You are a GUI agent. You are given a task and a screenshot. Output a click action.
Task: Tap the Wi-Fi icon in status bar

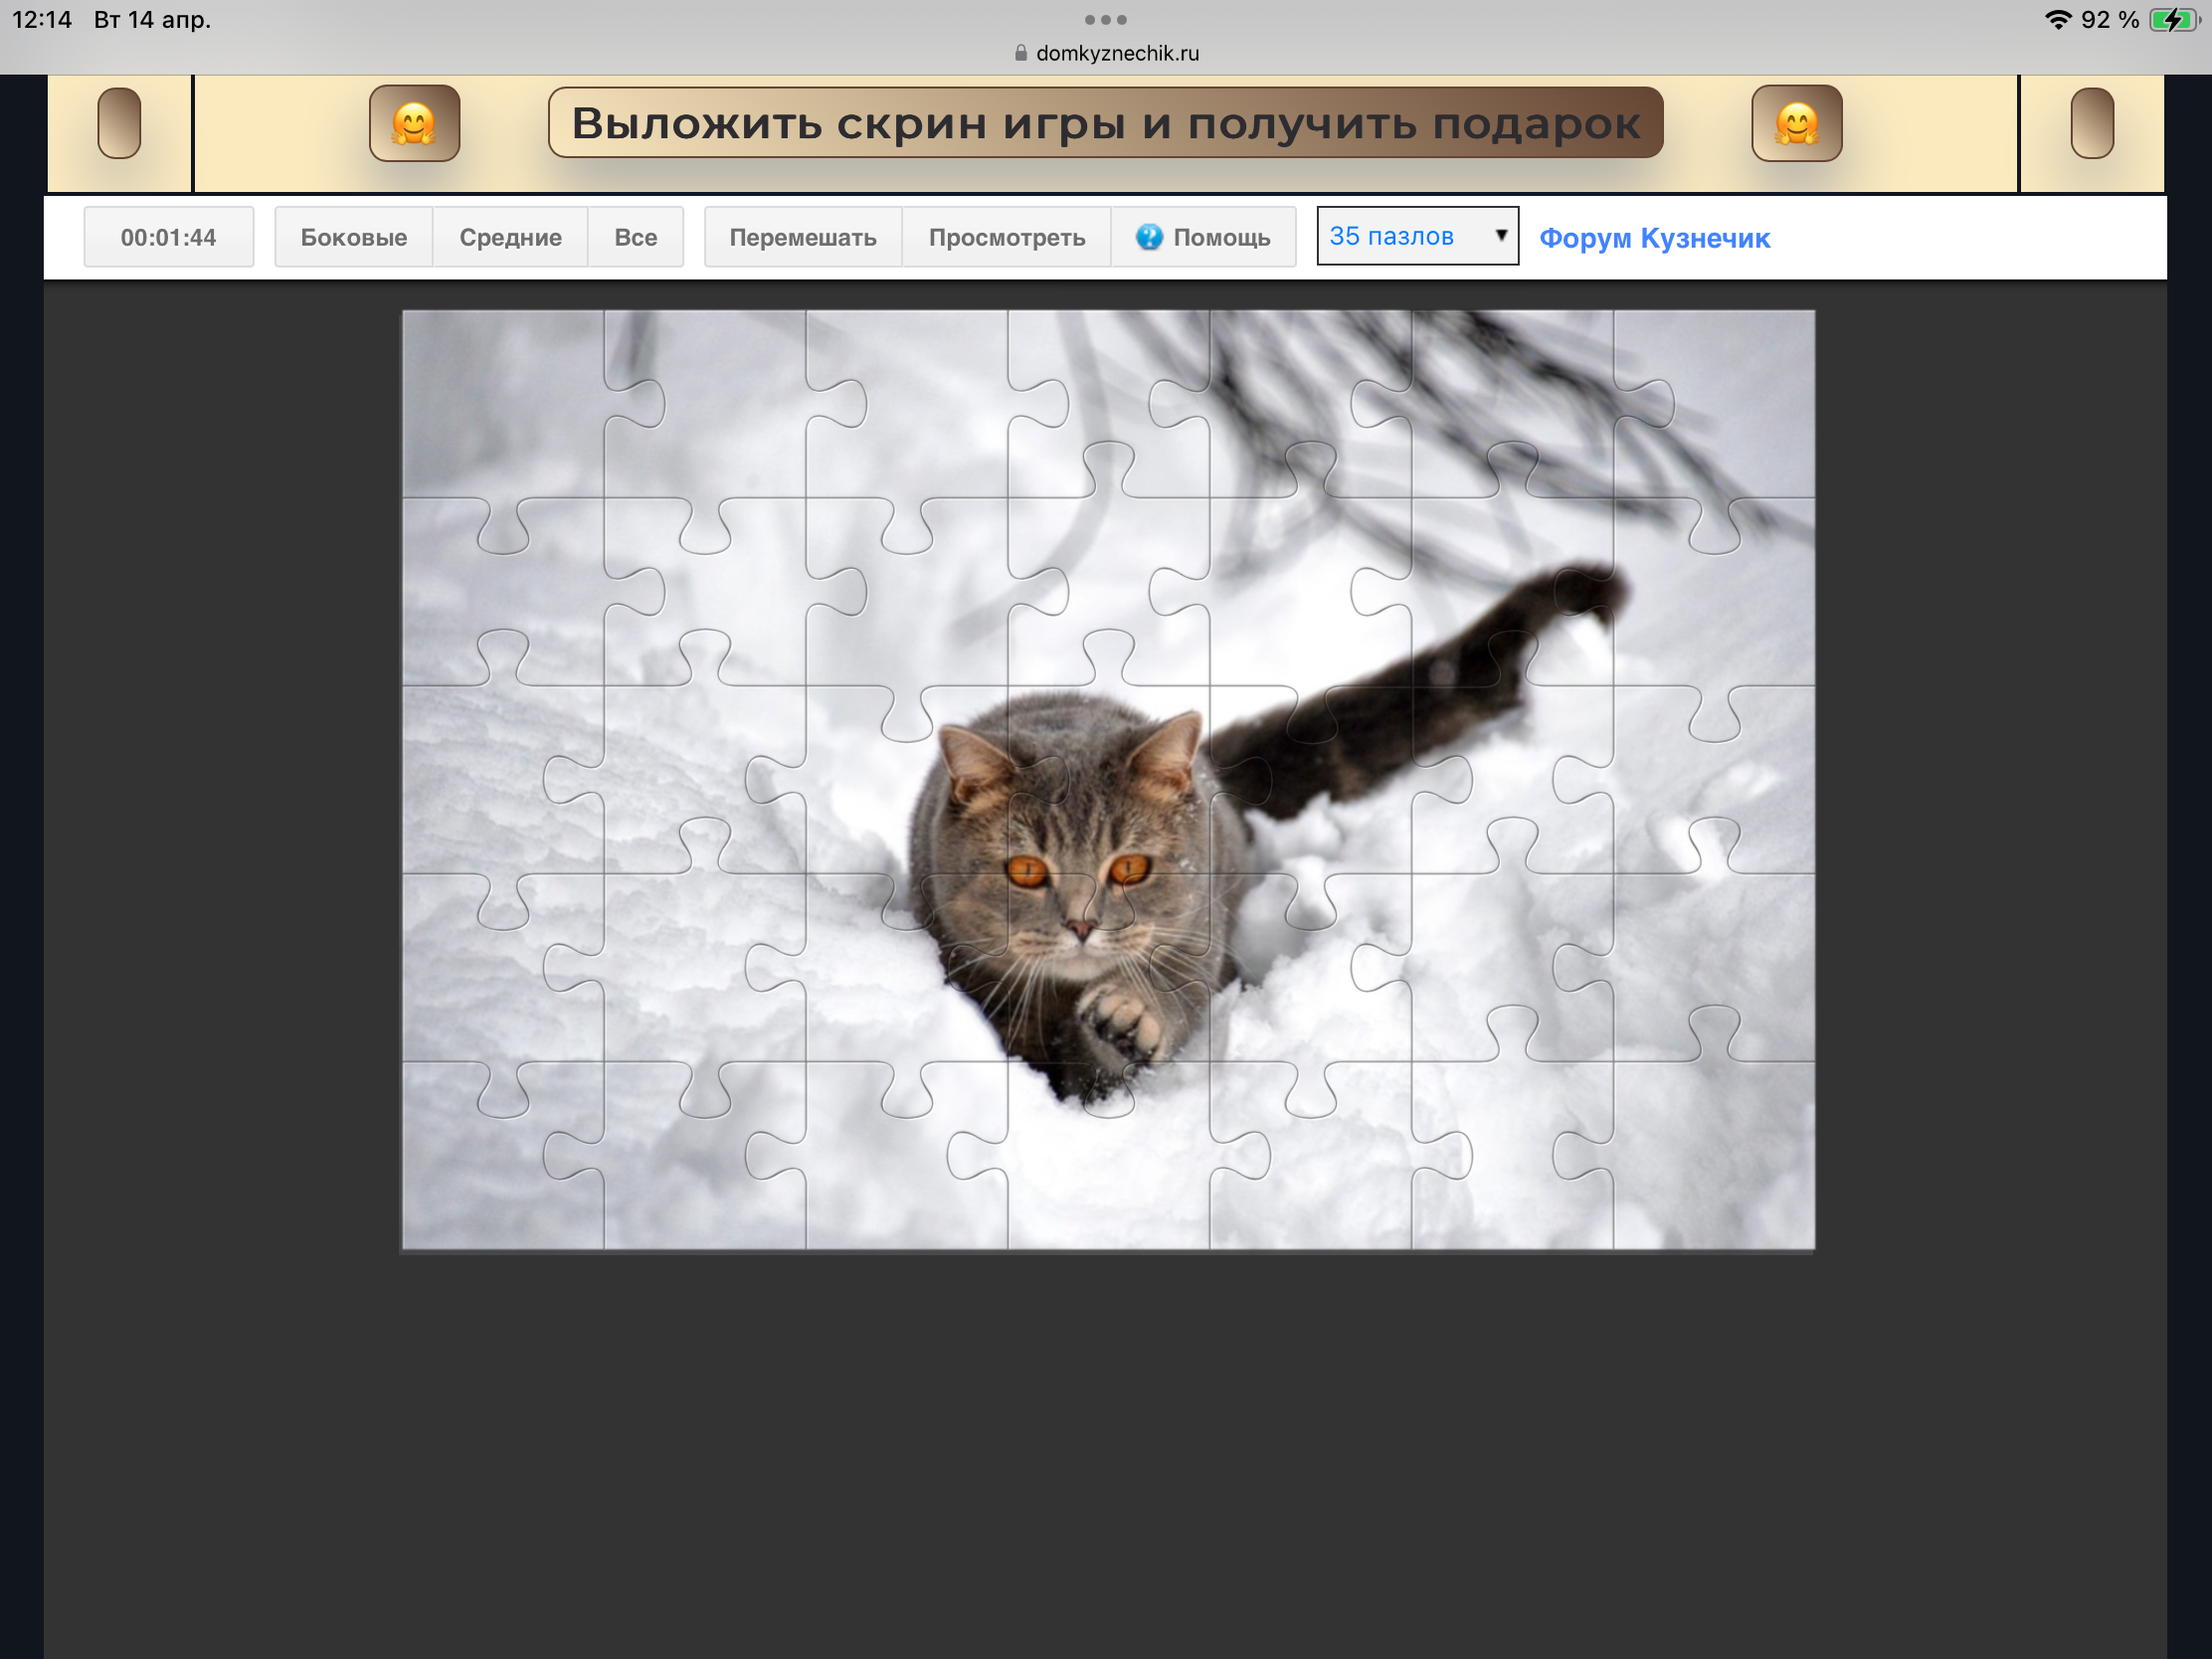click(2057, 19)
